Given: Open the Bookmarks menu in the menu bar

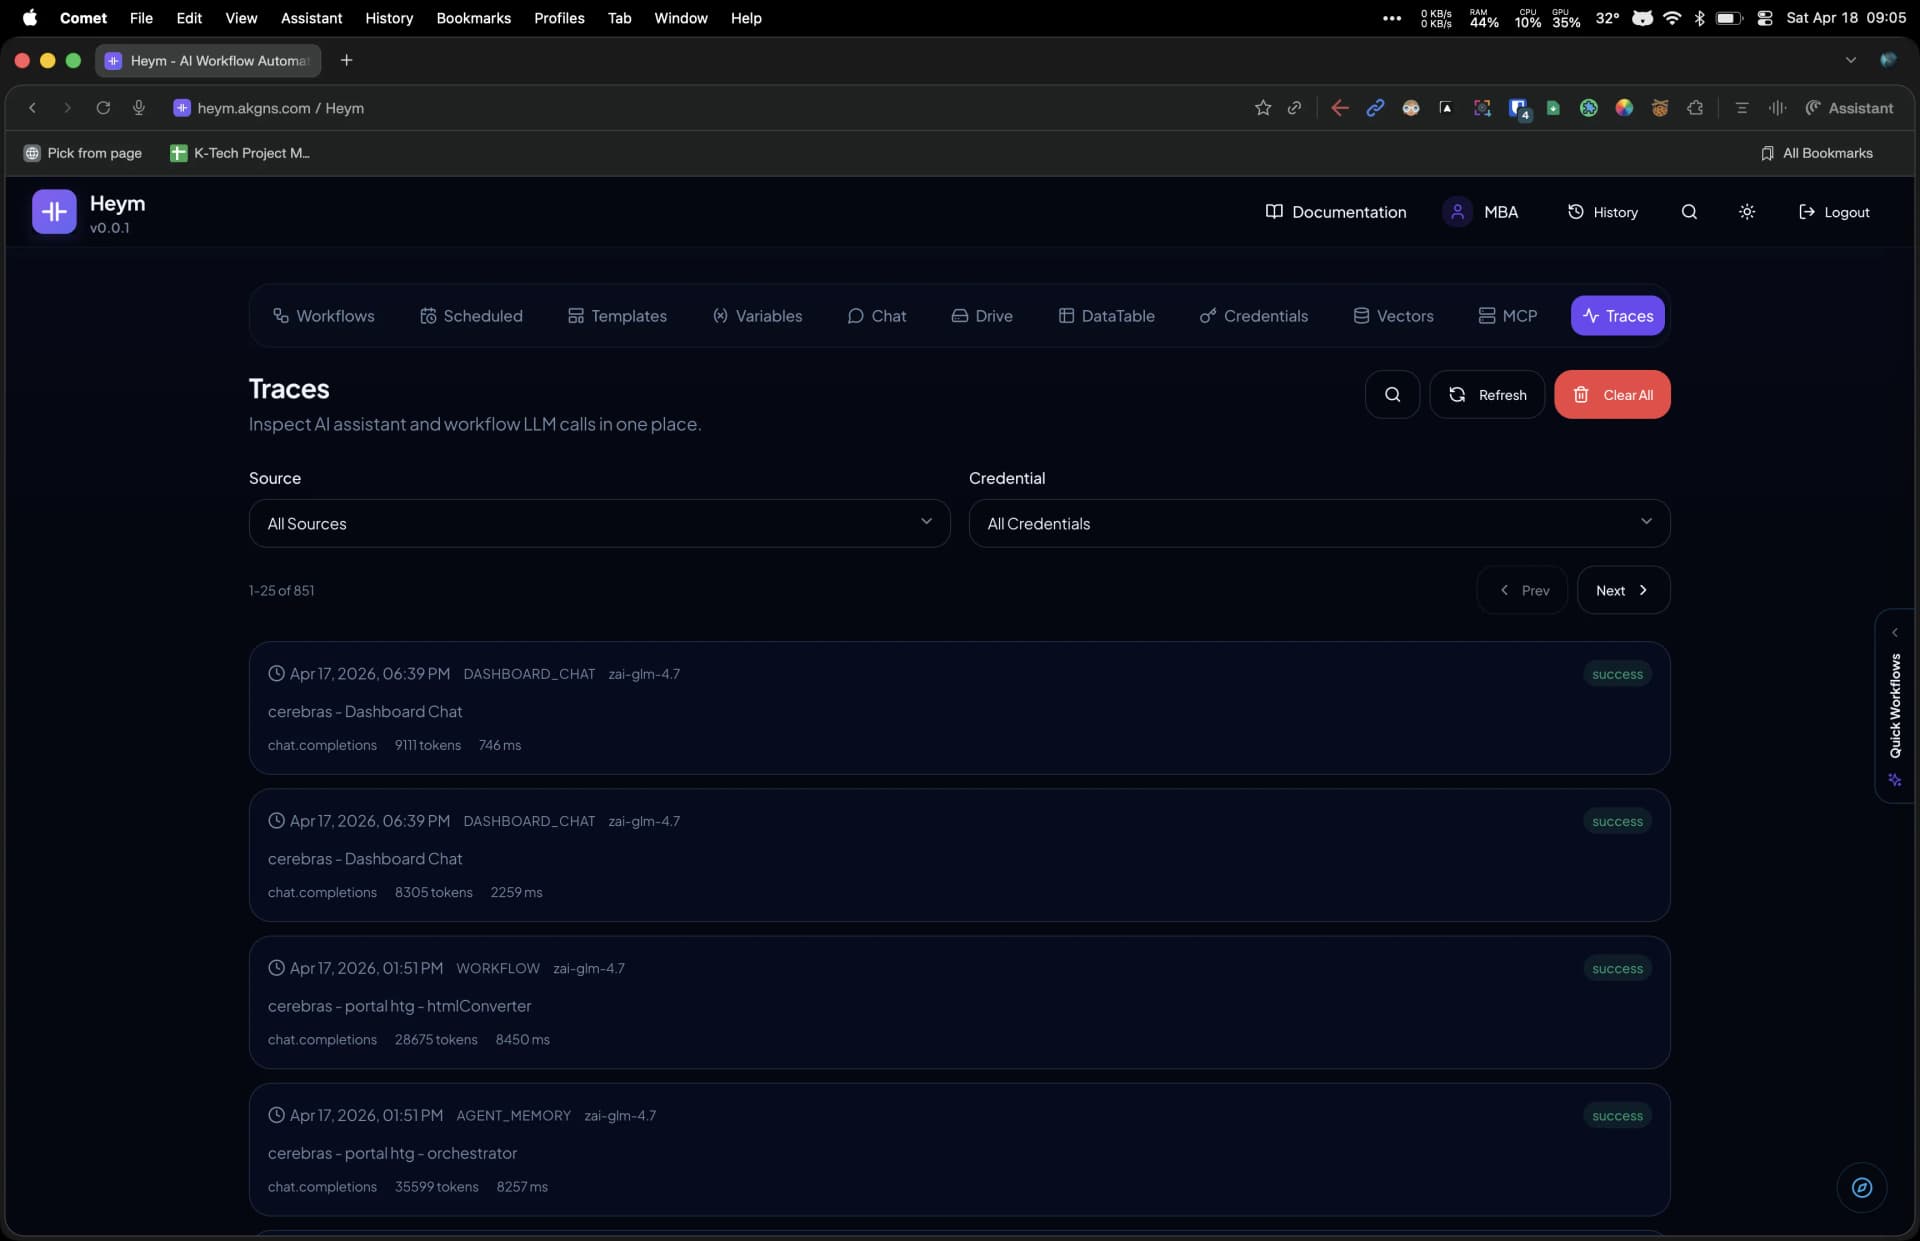Looking at the screenshot, I should click(x=473, y=18).
